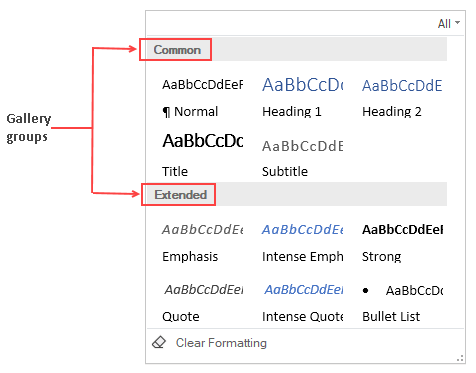Apply the Heading 1 style
The height and width of the screenshot is (373, 476).
pyautogui.click(x=303, y=97)
